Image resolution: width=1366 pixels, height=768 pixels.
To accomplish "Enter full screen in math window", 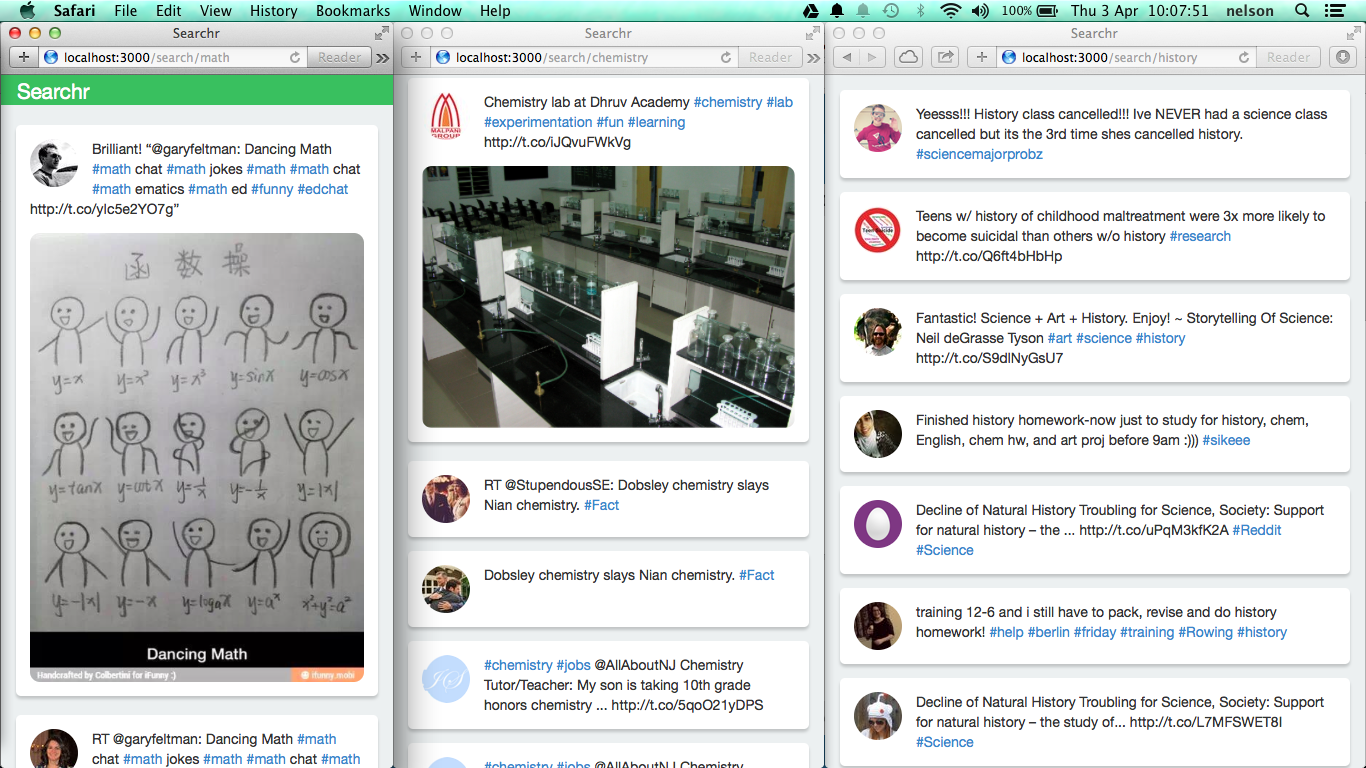I will (382, 33).
